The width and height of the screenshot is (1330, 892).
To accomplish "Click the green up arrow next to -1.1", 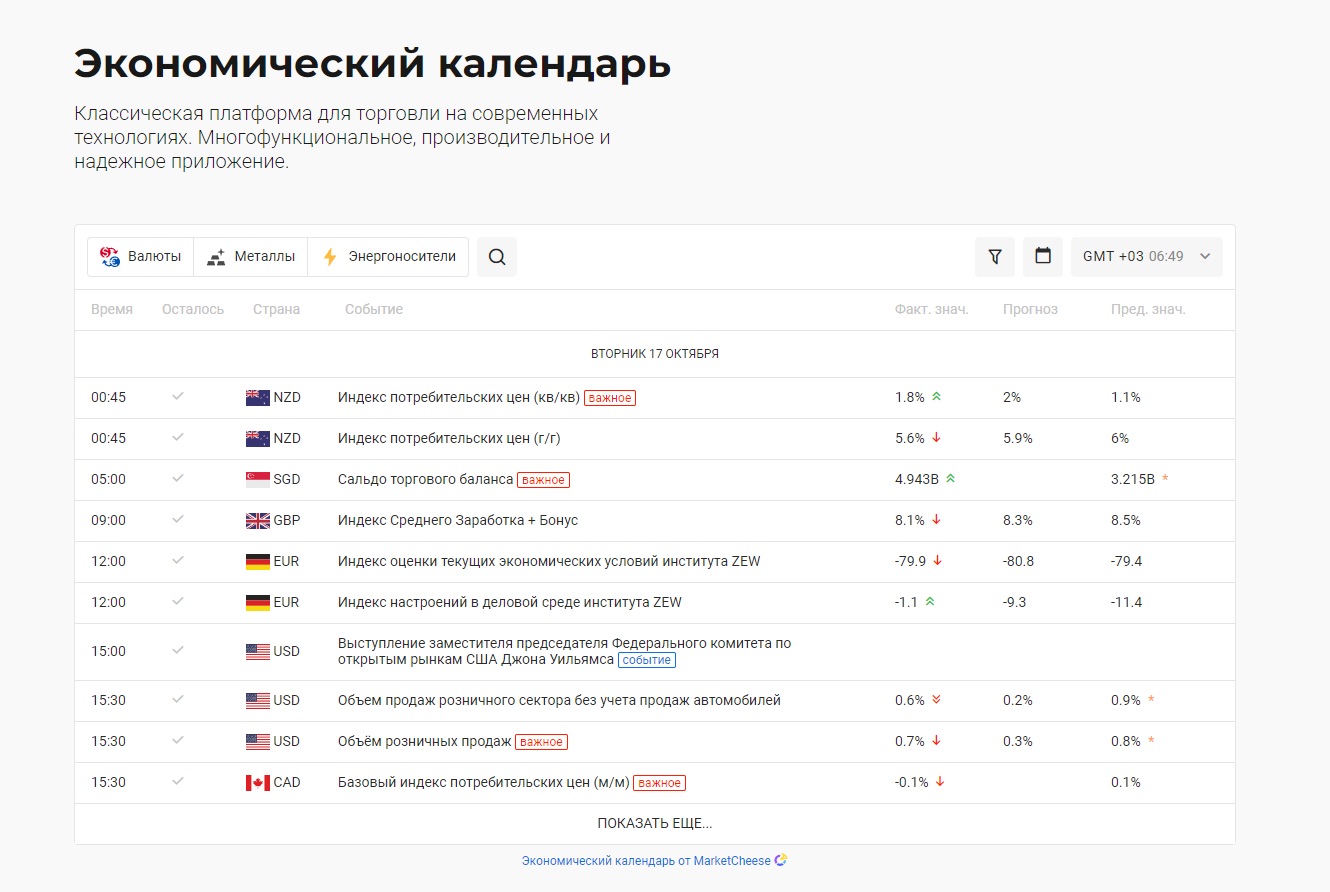I will point(930,602).
